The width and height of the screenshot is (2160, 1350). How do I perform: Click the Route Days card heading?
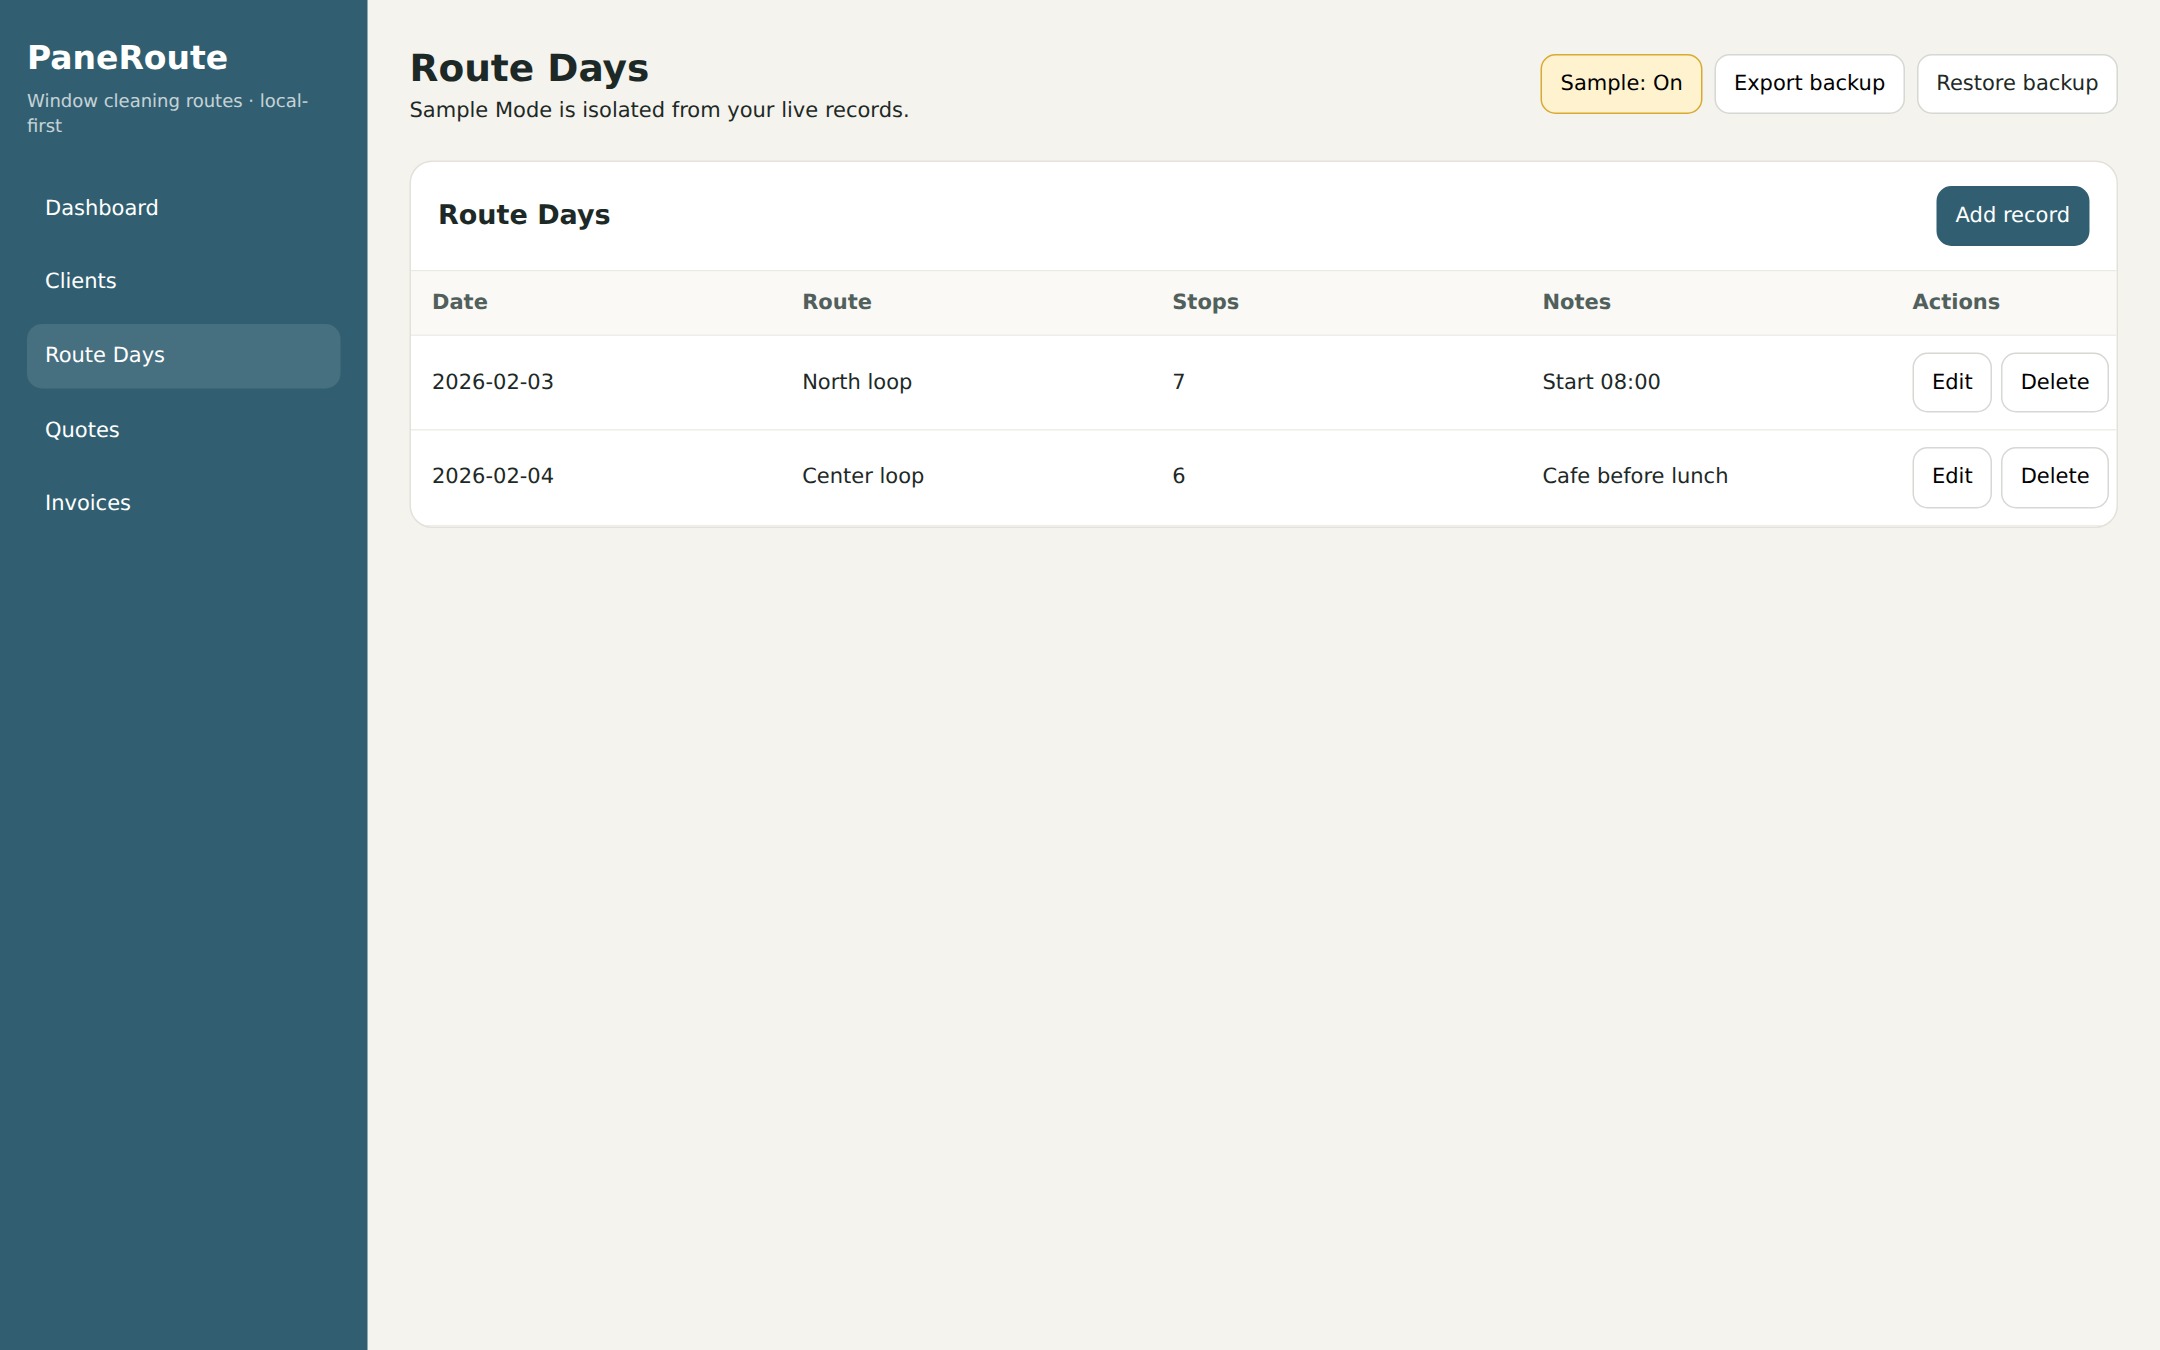click(524, 215)
